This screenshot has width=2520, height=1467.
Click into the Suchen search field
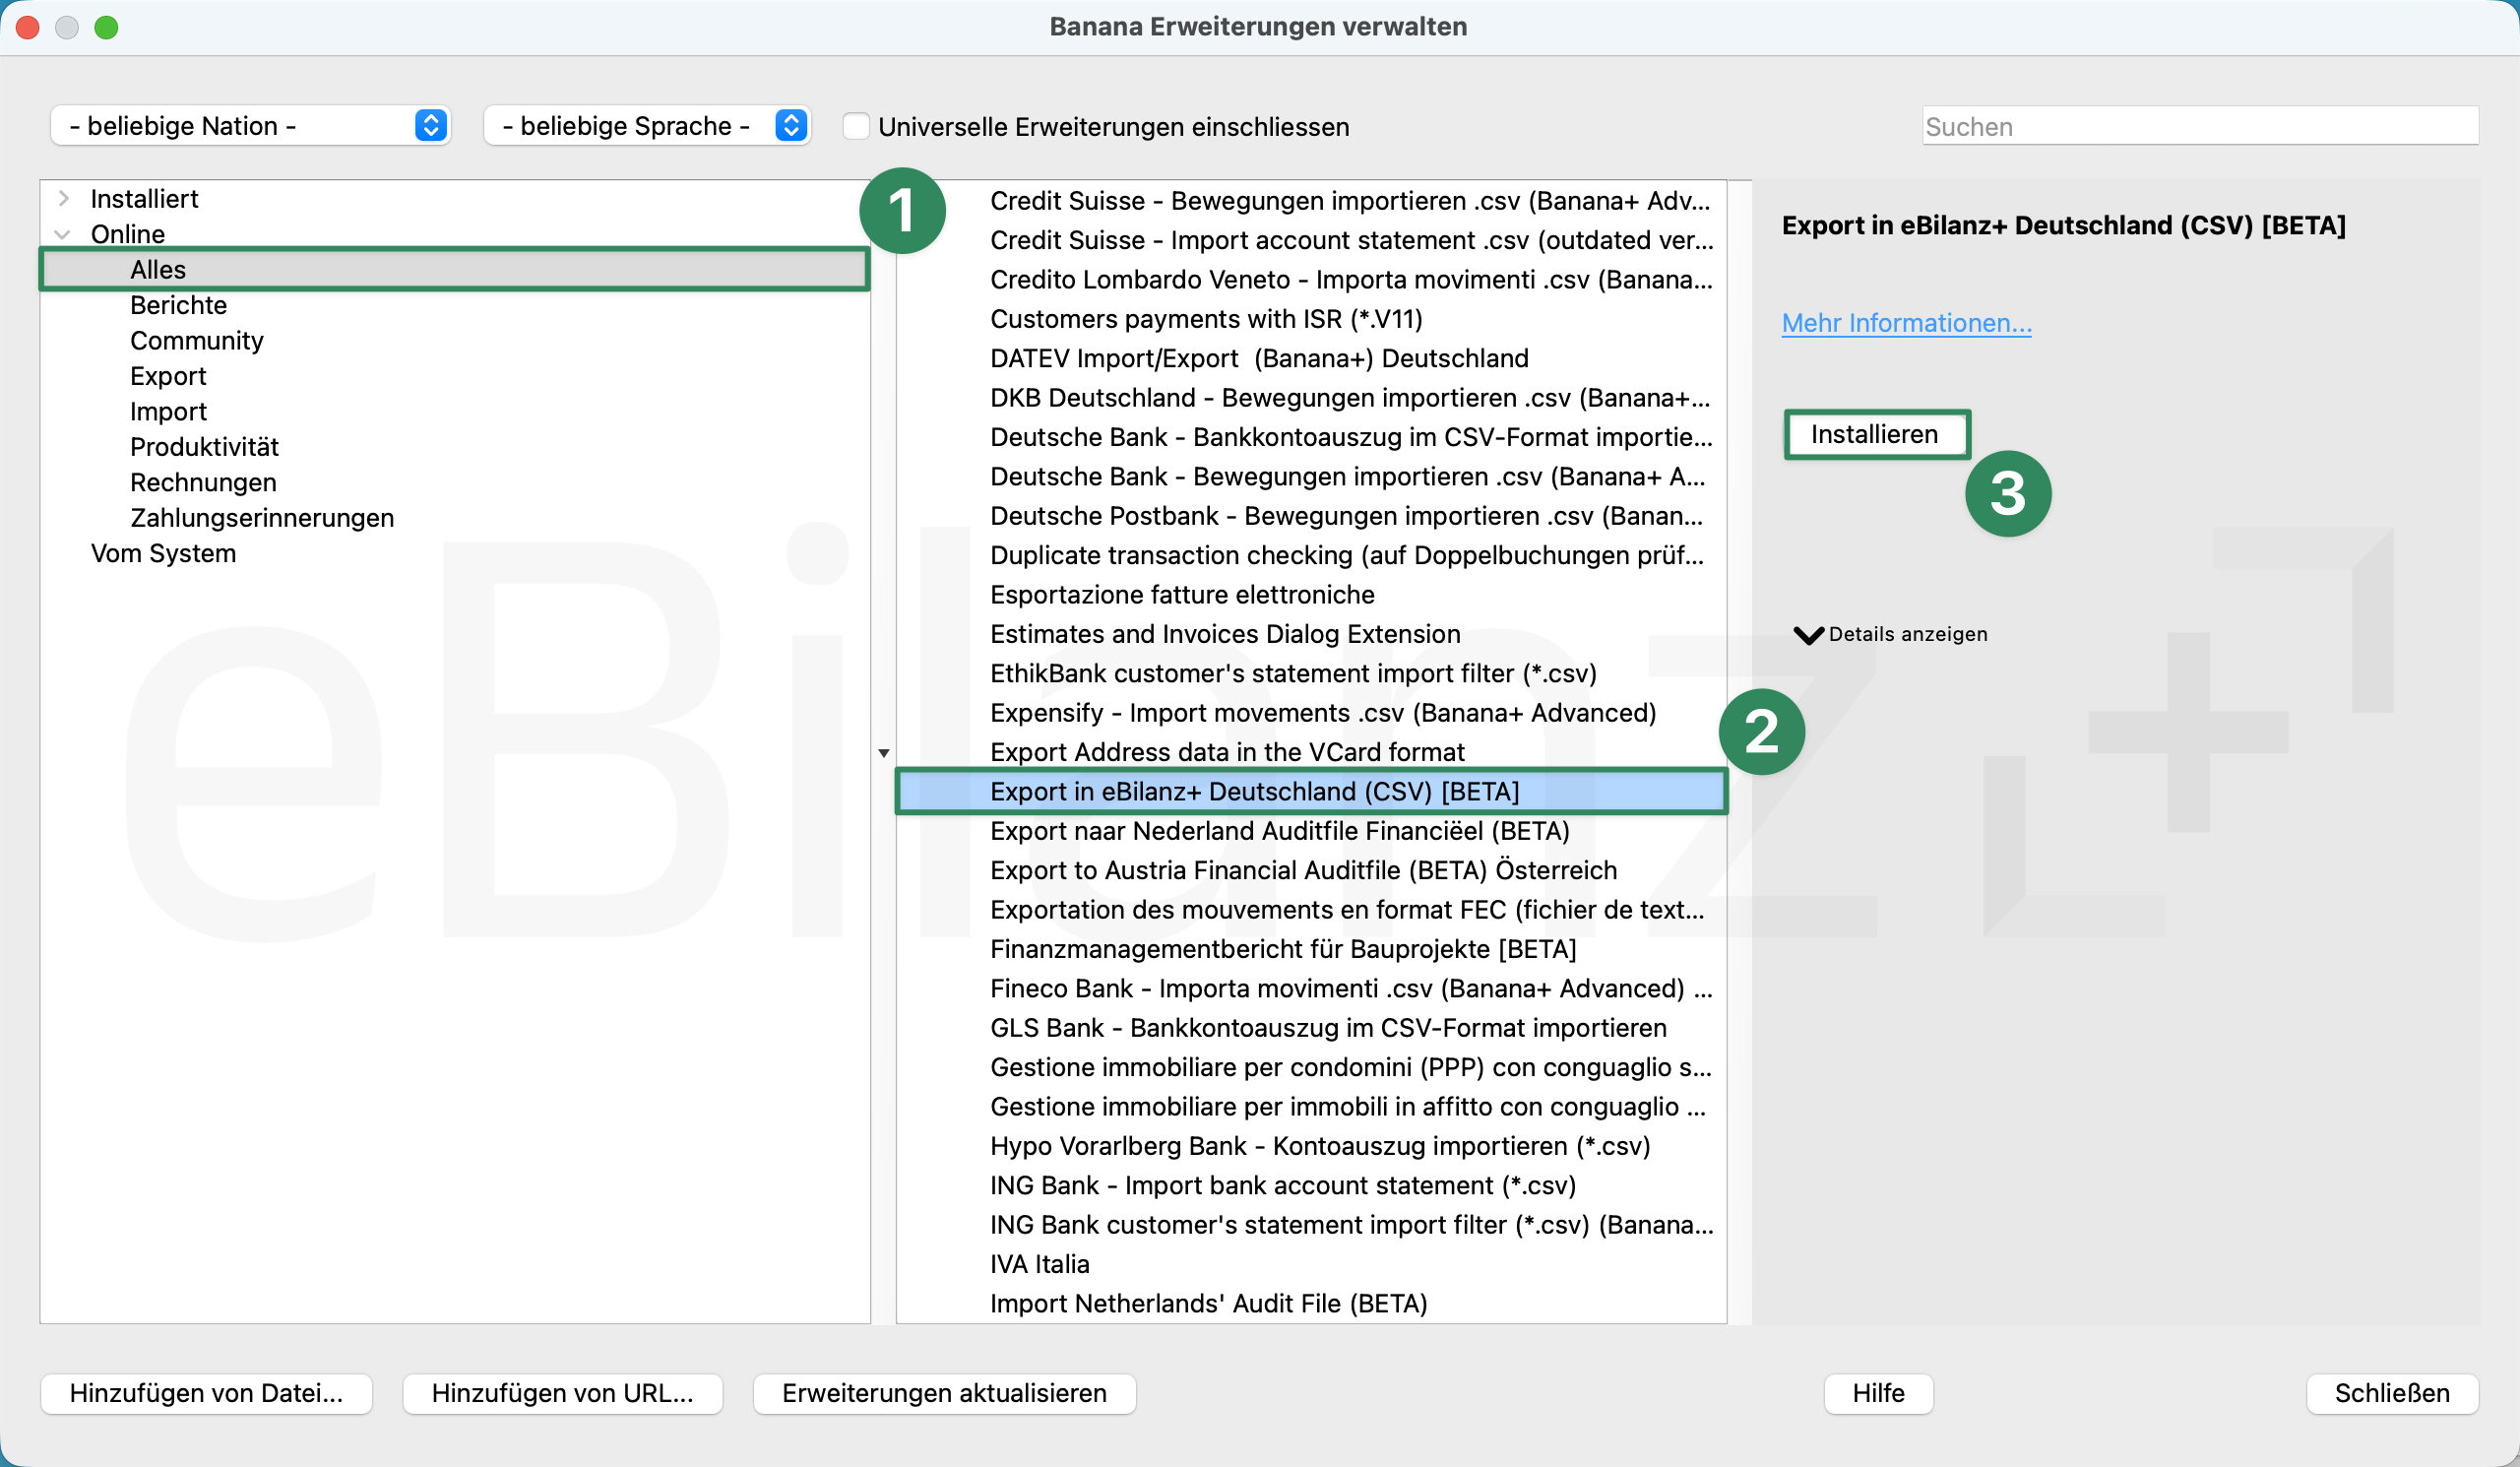tap(2199, 126)
